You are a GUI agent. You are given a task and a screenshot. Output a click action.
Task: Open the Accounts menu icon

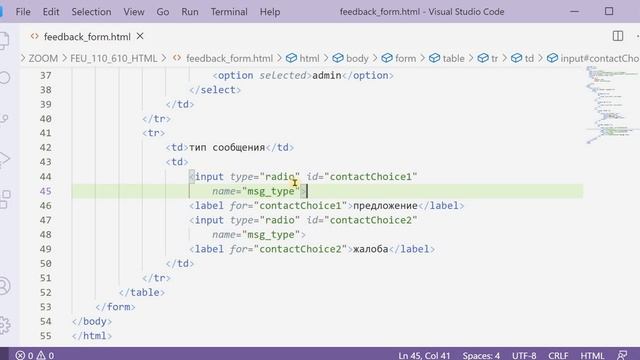point(4,286)
